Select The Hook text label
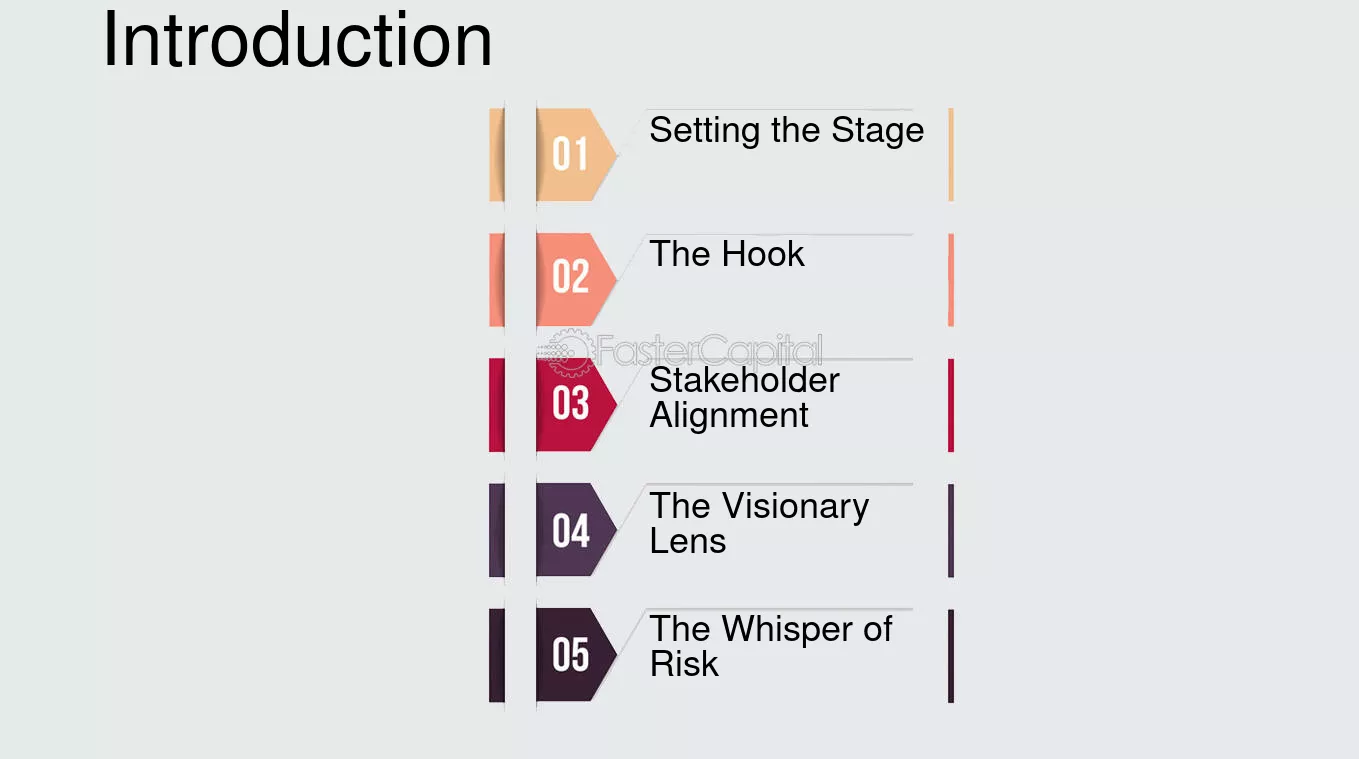Image resolution: width=1359 pixels, height=759 pixels. tap(727, 254)
